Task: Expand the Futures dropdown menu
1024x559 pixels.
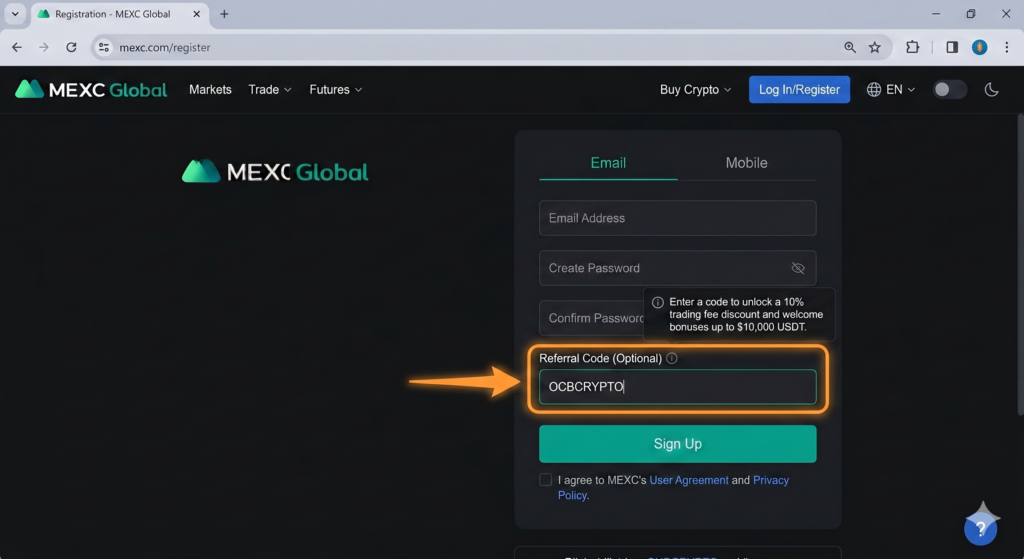Action: coord(336,89)
